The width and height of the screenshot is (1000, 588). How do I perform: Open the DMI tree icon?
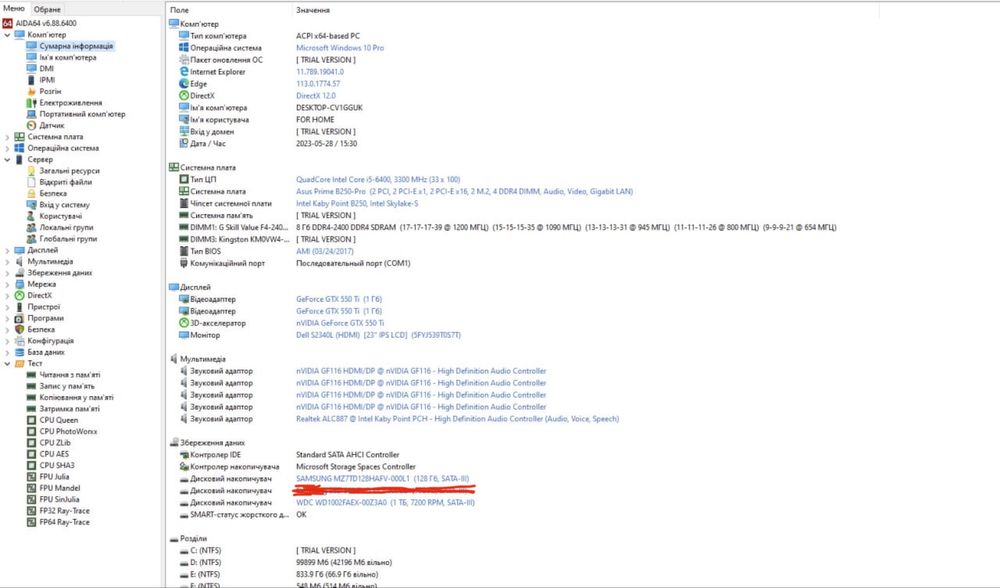click(x=31, y=68)
